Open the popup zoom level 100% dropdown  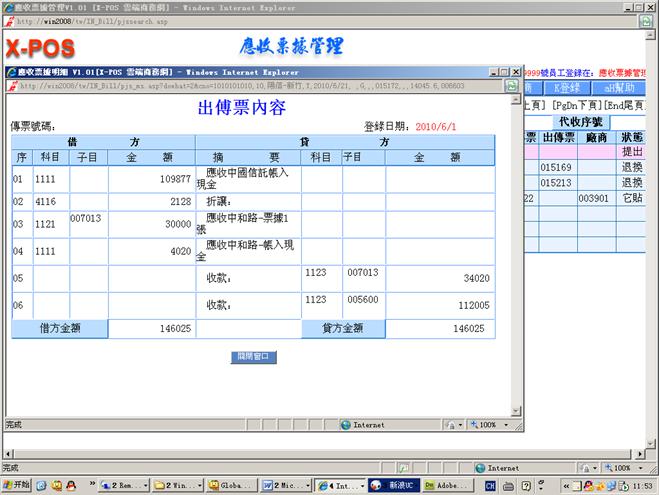coord(492,425)
